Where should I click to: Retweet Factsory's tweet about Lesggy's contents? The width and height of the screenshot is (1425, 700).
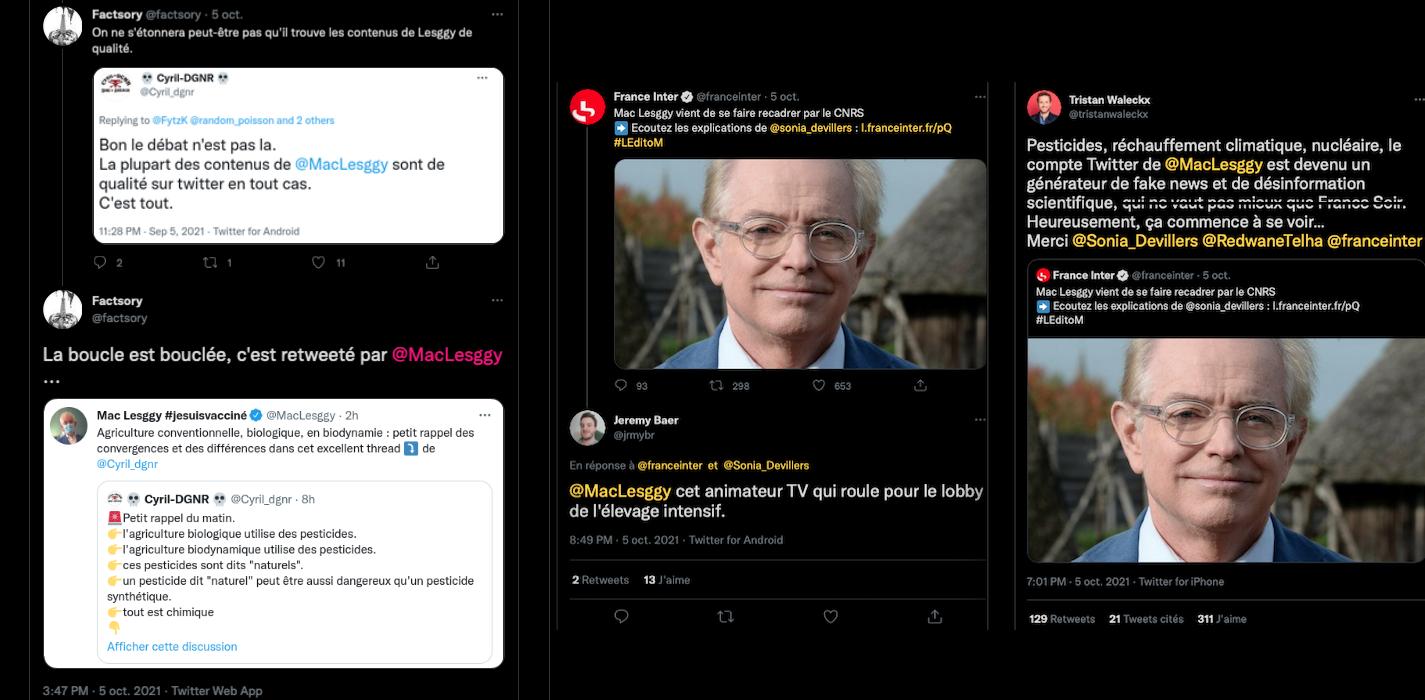coord(211,262)
